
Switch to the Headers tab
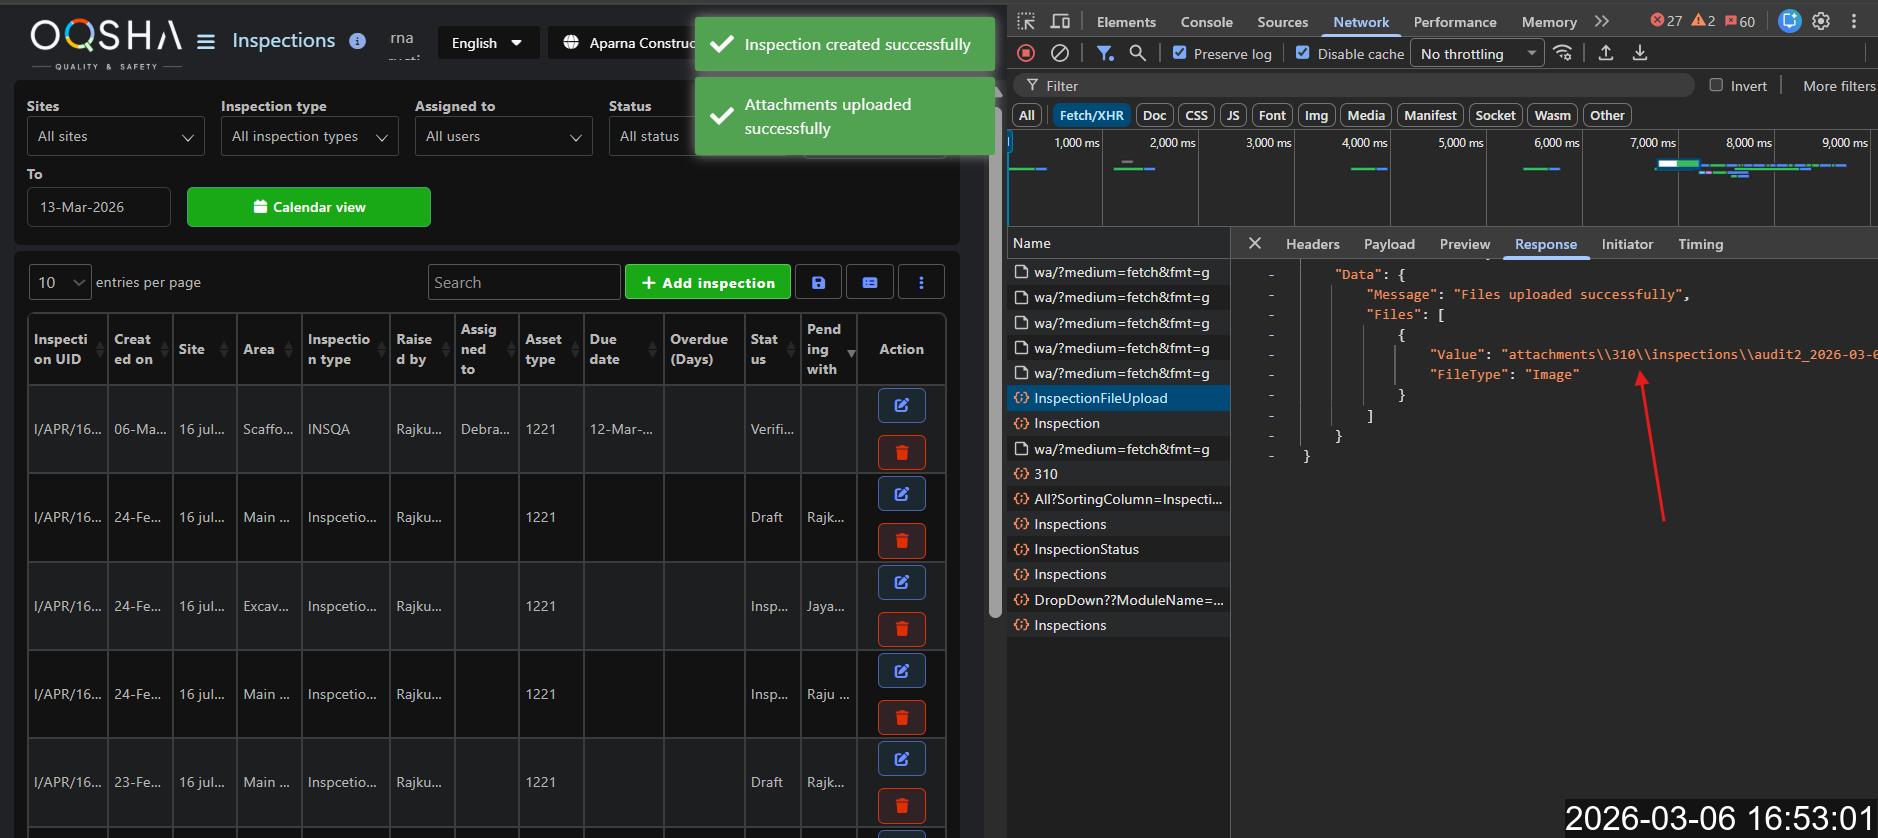pos(1312,244)
